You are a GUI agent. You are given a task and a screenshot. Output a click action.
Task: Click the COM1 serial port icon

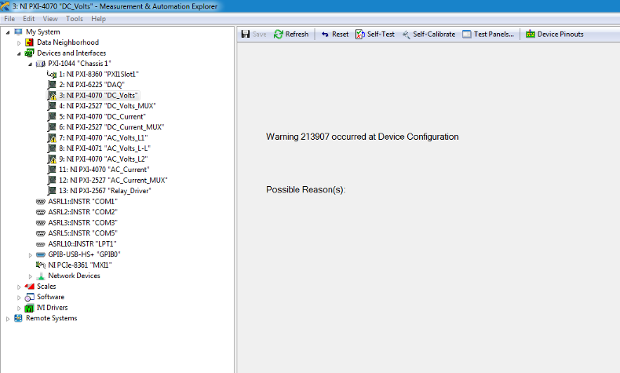pyautogui.click(x=40, y=202)
